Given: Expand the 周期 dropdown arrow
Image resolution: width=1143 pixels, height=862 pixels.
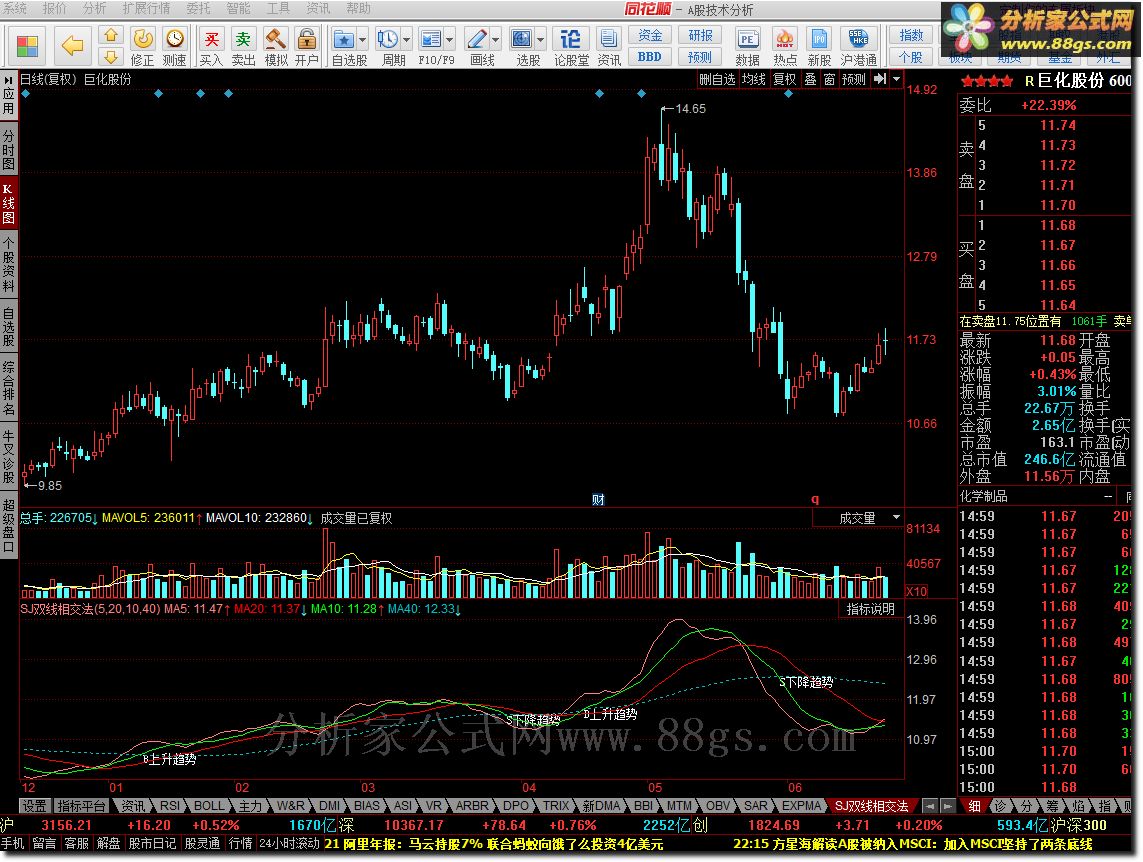Looking at the screenshot, I should click(x=406, y=39).
